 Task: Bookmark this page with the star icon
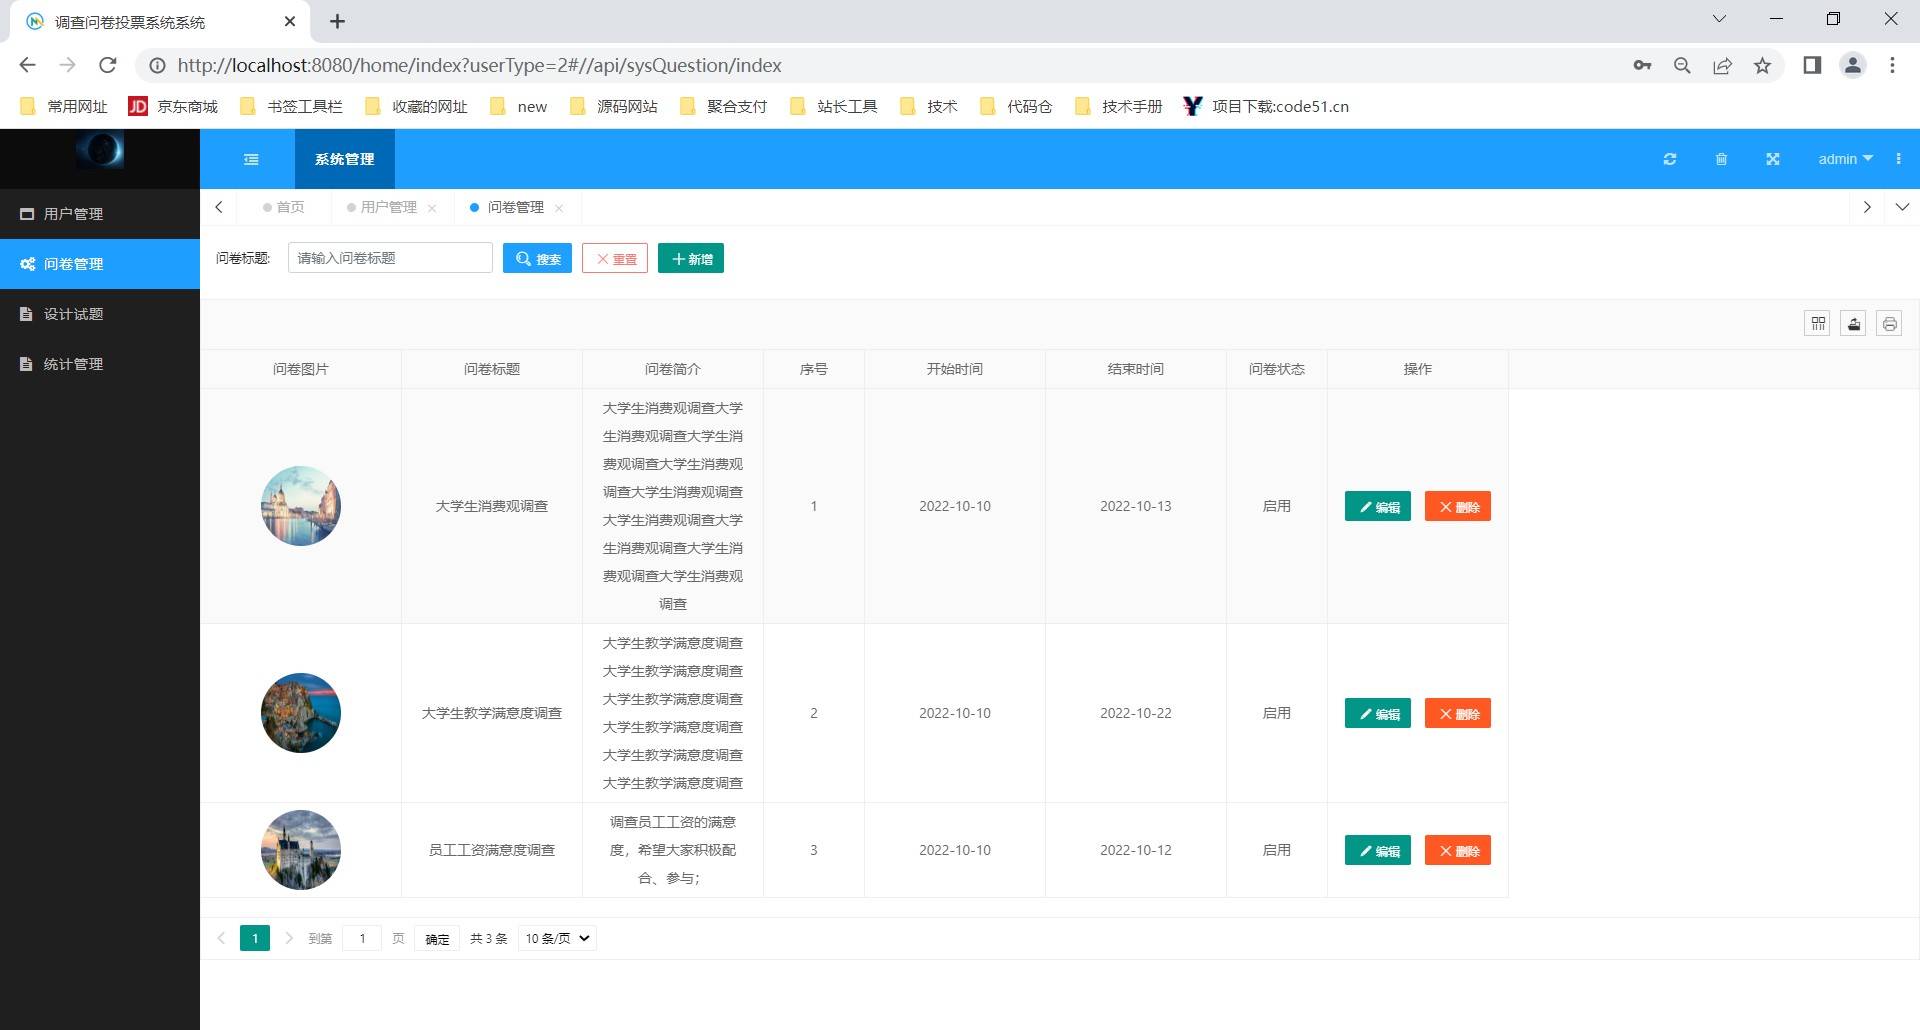pyautogui.click(x=1762, y=65)
